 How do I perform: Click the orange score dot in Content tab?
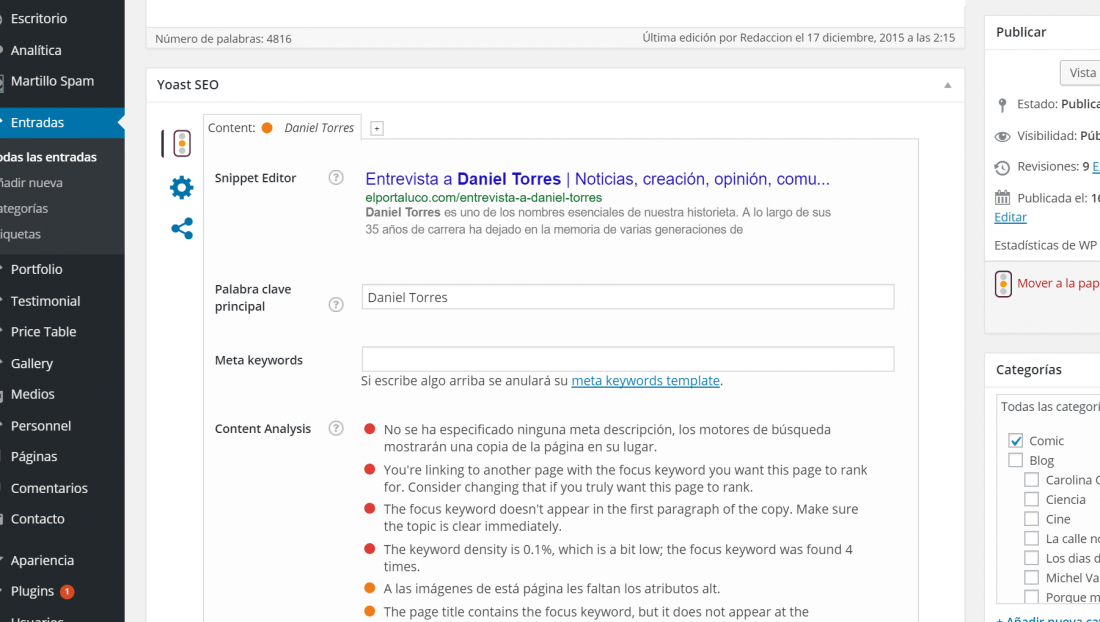click(x=267, y=128)
